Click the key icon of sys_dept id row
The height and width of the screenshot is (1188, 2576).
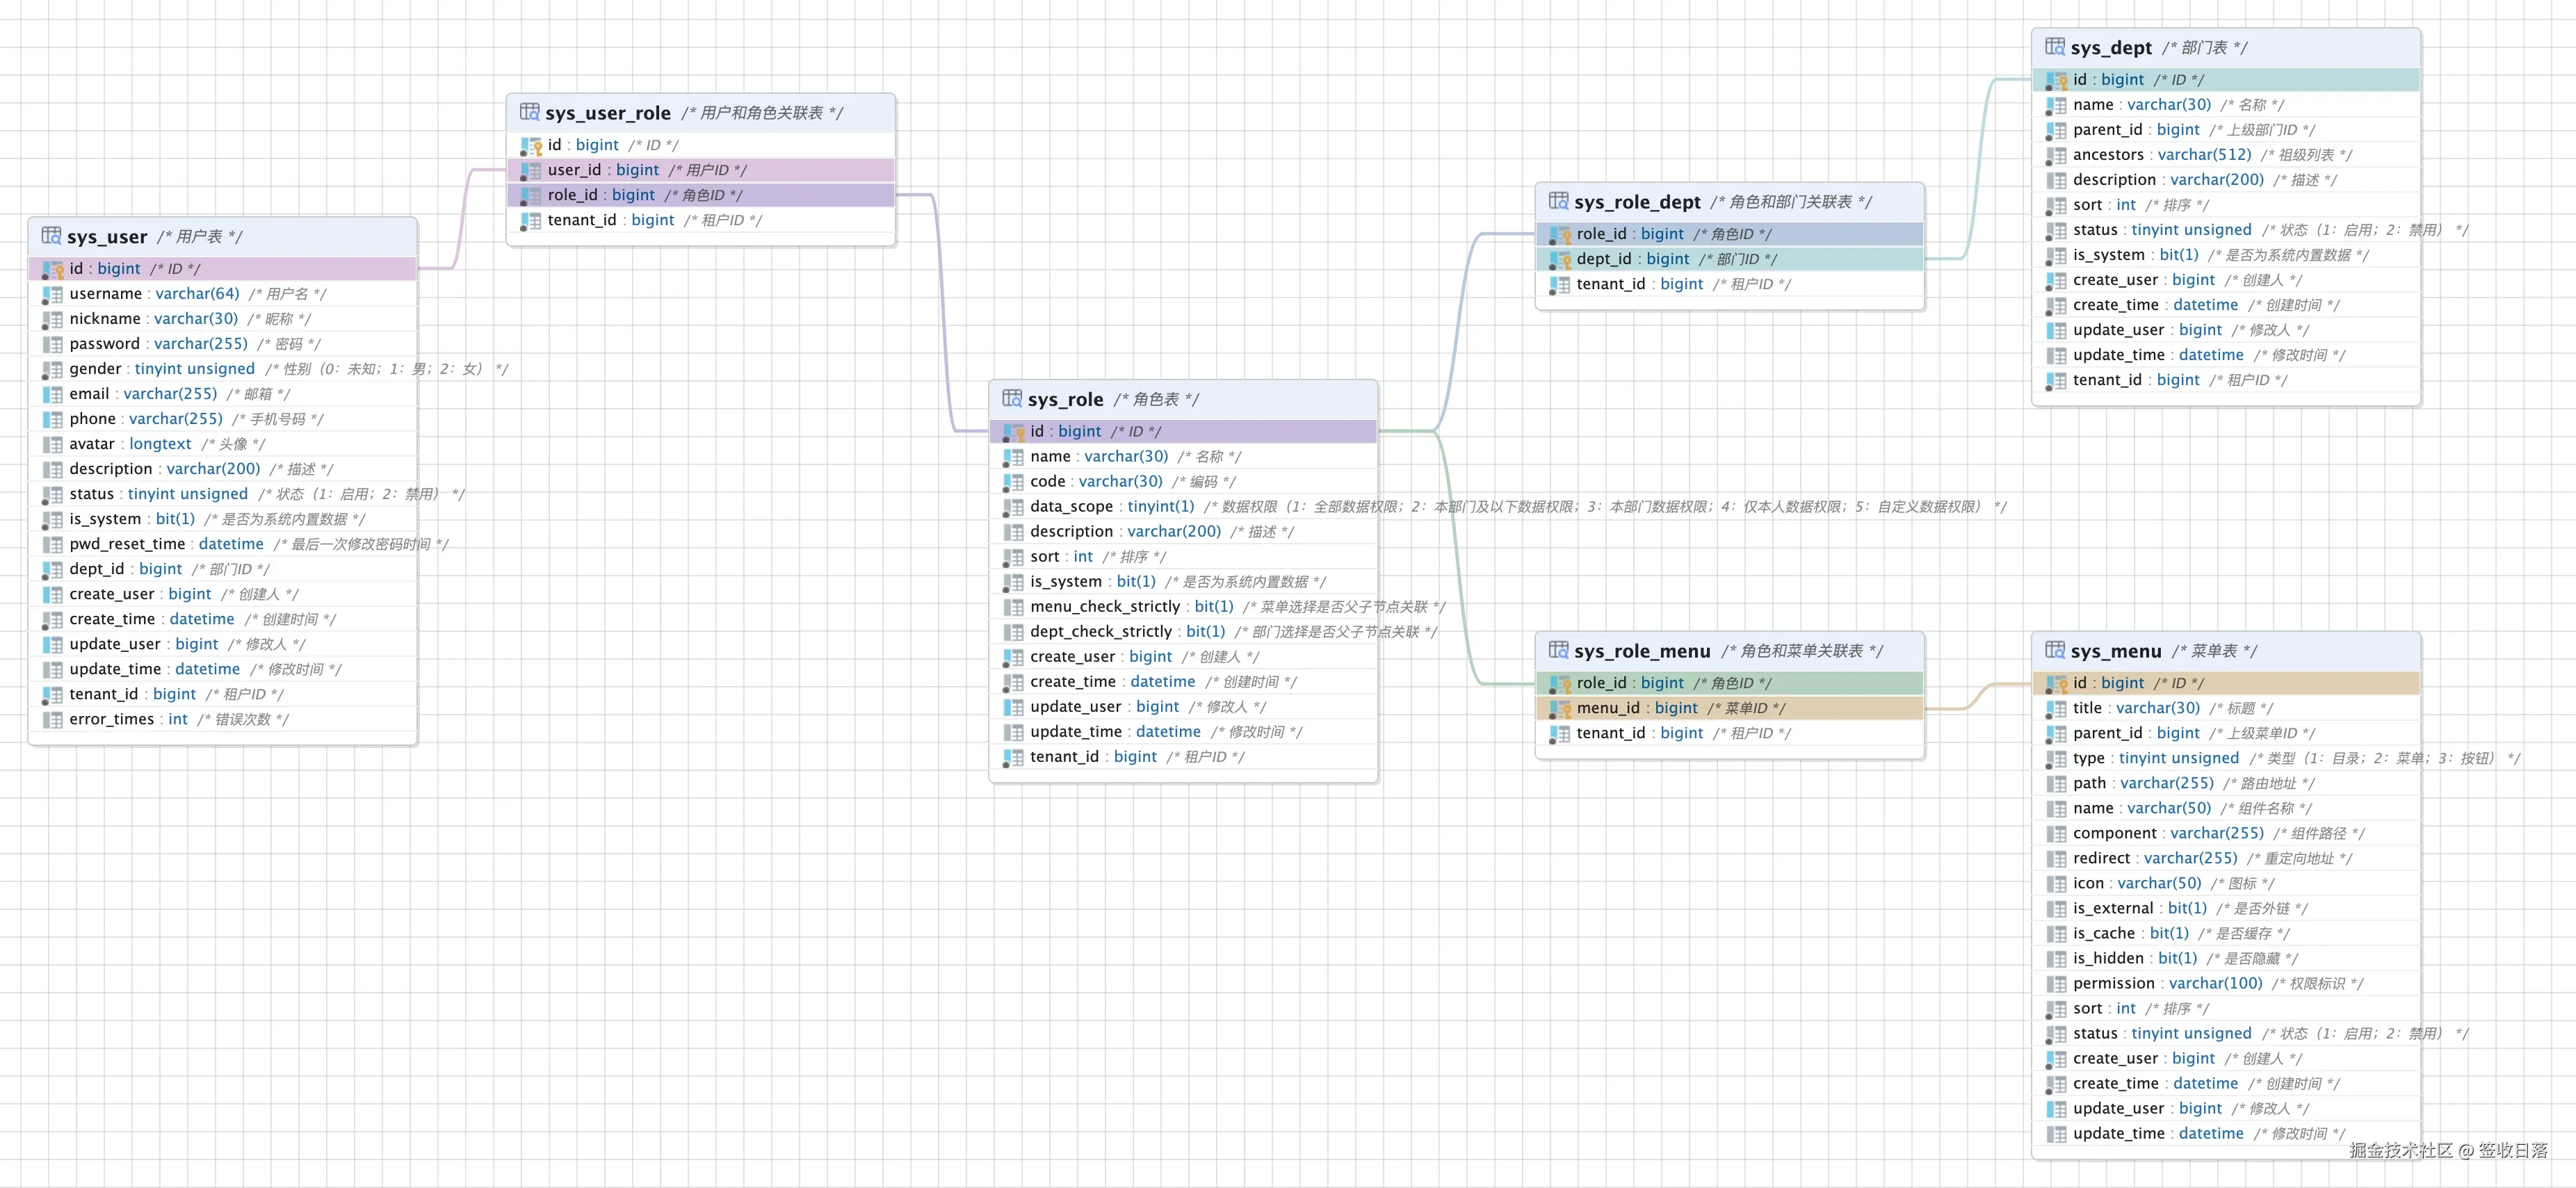[x=2057, y=80]
